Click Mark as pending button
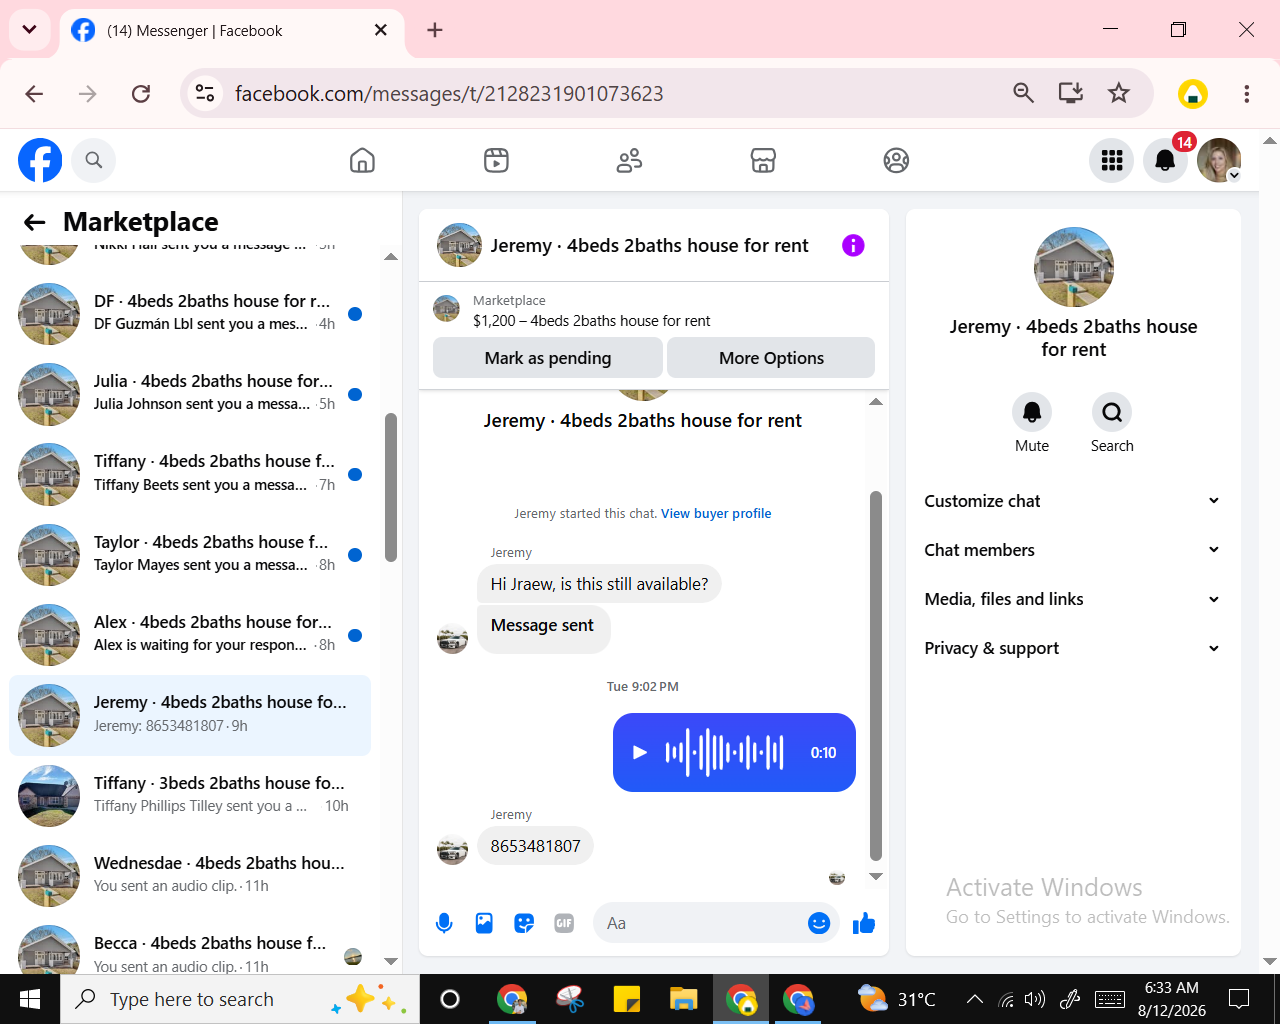 click(x=548, y=358)
